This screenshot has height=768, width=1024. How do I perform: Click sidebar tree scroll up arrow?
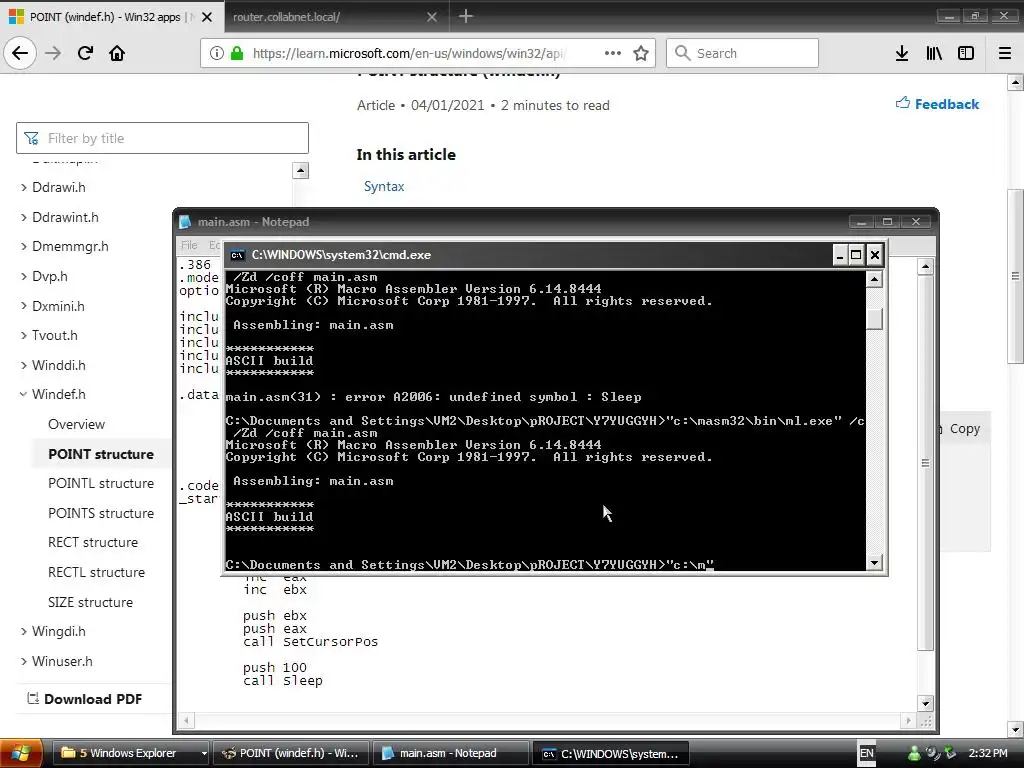tap(300, 170)
